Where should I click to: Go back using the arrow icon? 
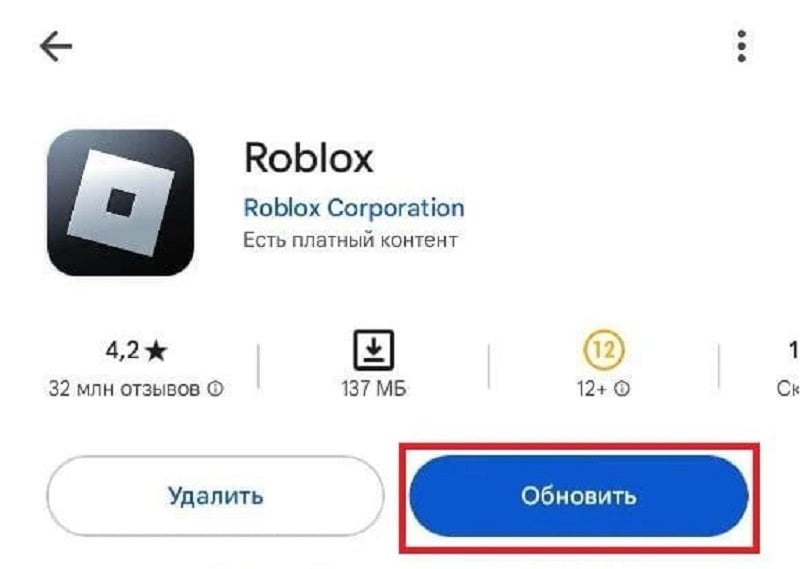pyautogui.click(x=56, y=46)
